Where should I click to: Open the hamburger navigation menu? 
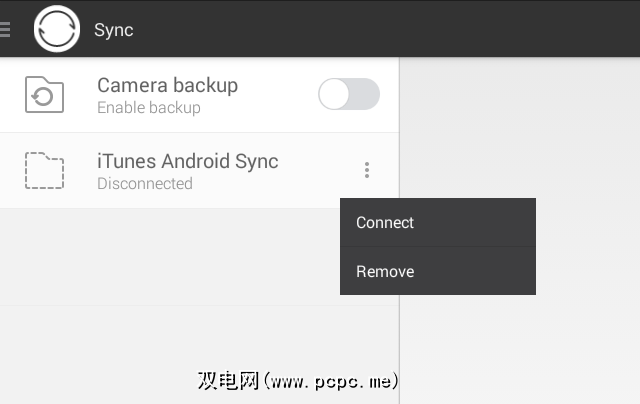click(x=5, y=29)
